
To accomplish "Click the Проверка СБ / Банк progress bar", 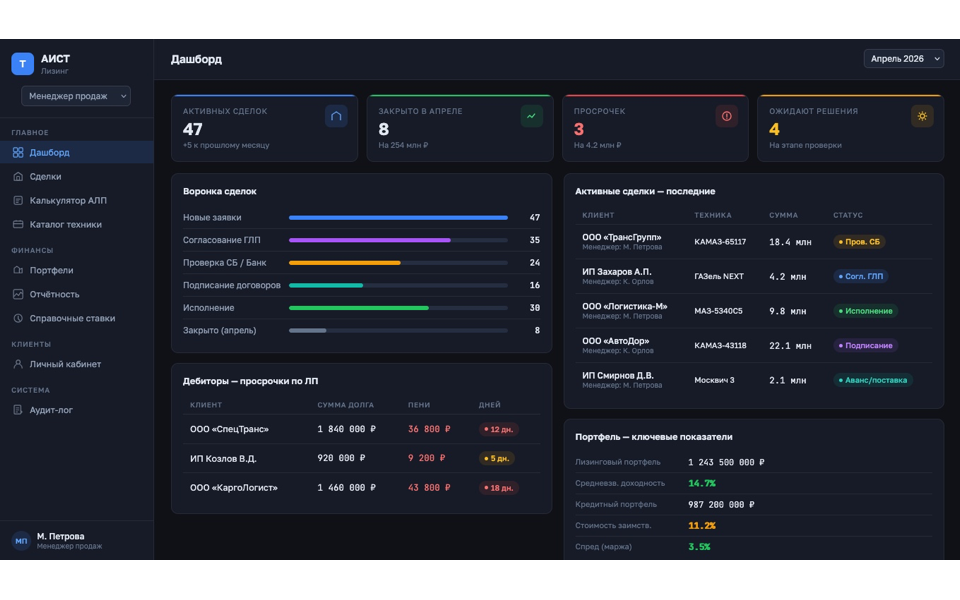I will (398, 263).
